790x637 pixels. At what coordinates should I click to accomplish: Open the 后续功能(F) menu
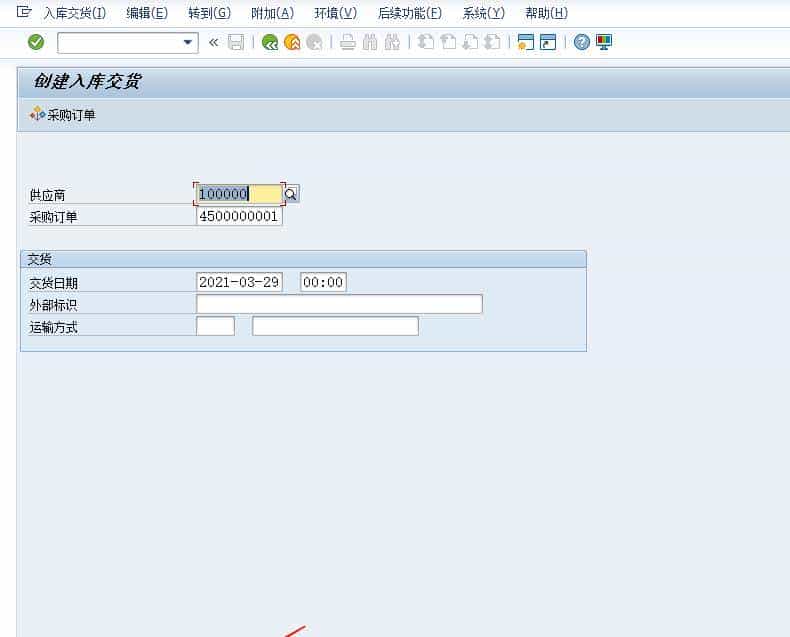pyautogui.click(x=410, y=13)
